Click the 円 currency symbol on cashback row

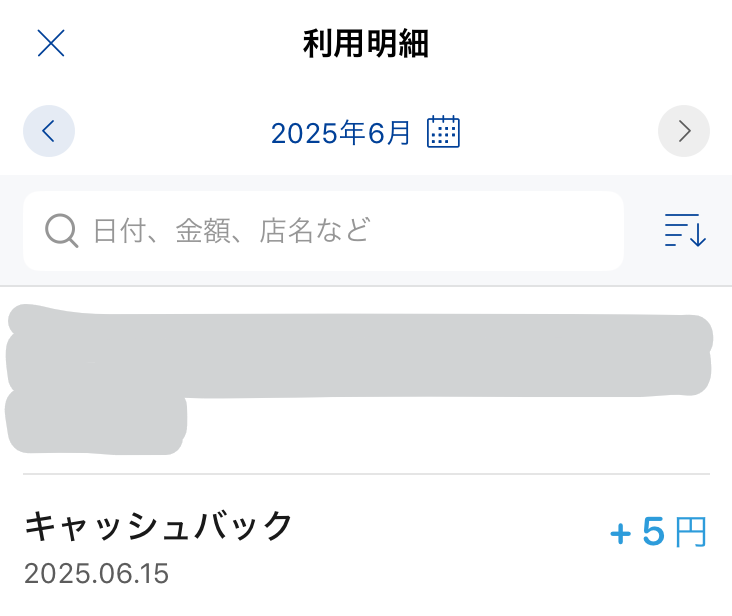[690, 533]
